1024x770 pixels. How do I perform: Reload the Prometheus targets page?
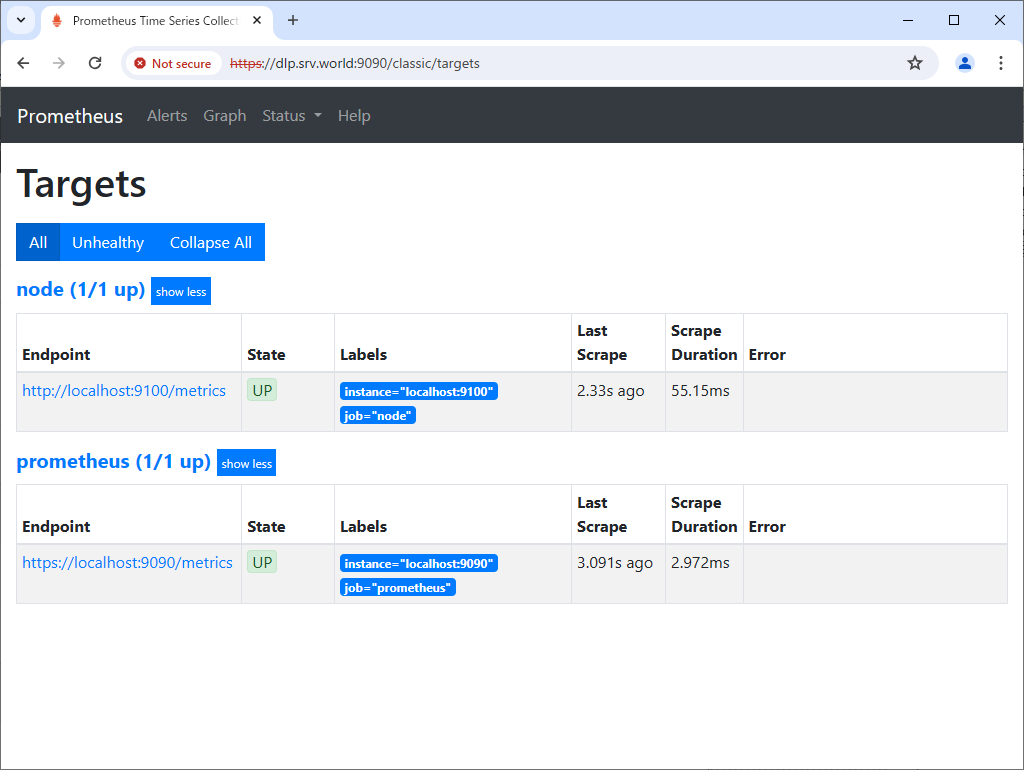[95, 63]
